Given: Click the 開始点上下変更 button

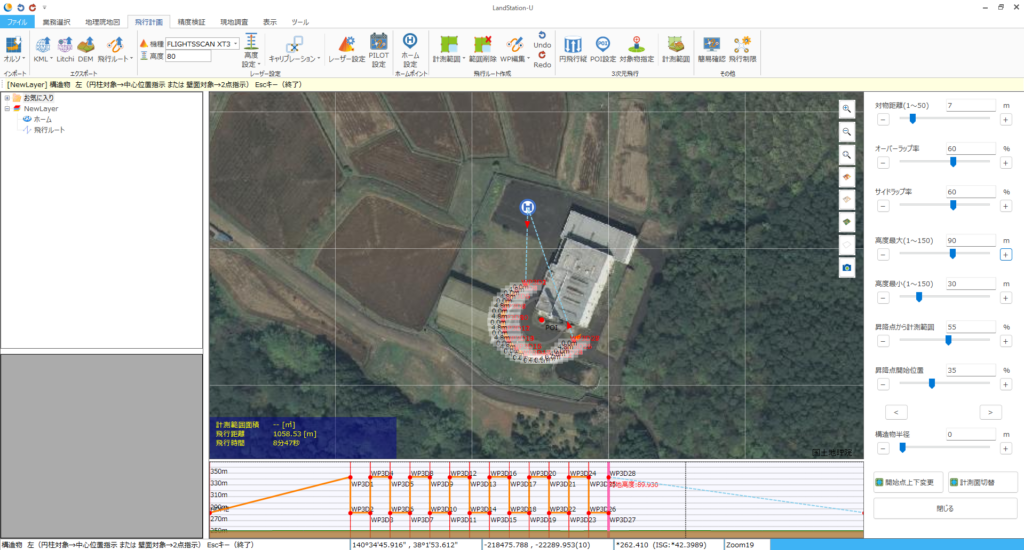Looking at the screenshot, I should click(x=907, y=483).
